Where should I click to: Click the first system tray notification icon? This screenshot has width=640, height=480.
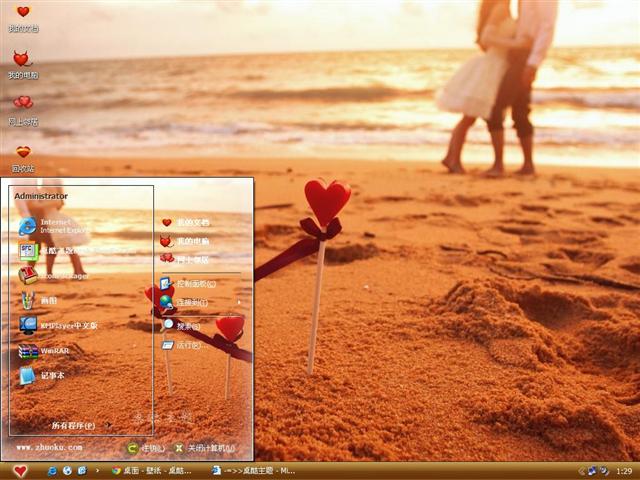(x=592, y=471)
